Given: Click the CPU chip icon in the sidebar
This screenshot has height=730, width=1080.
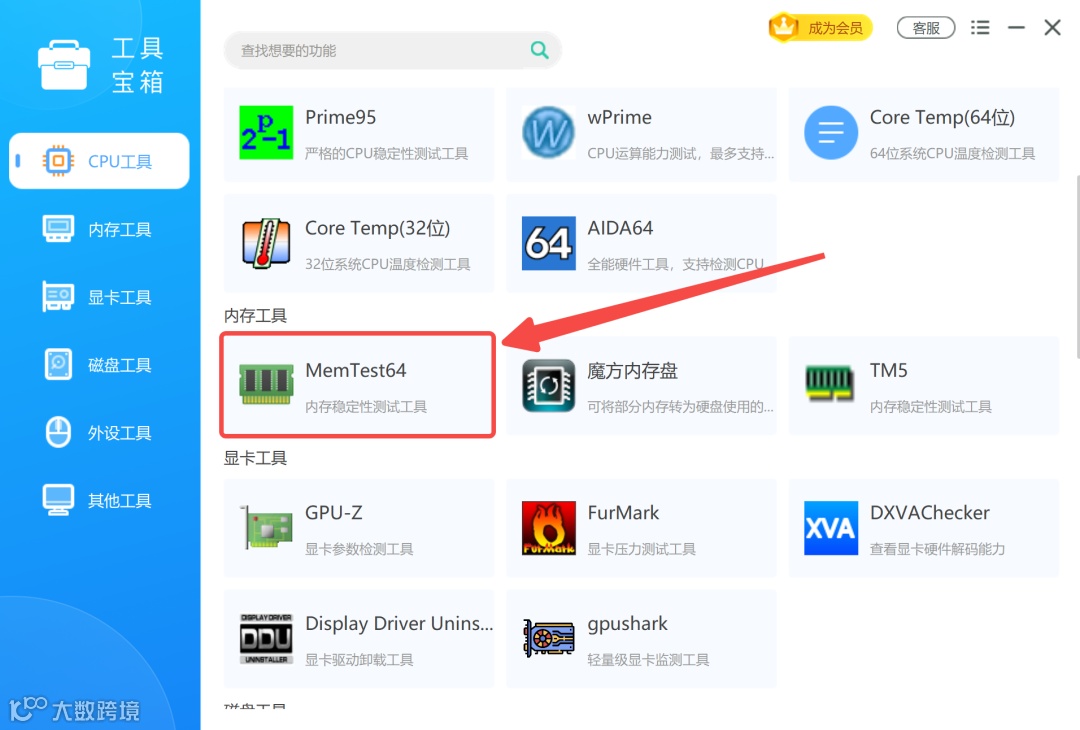Looking at the screenshot, I should [x=59, y=161].
